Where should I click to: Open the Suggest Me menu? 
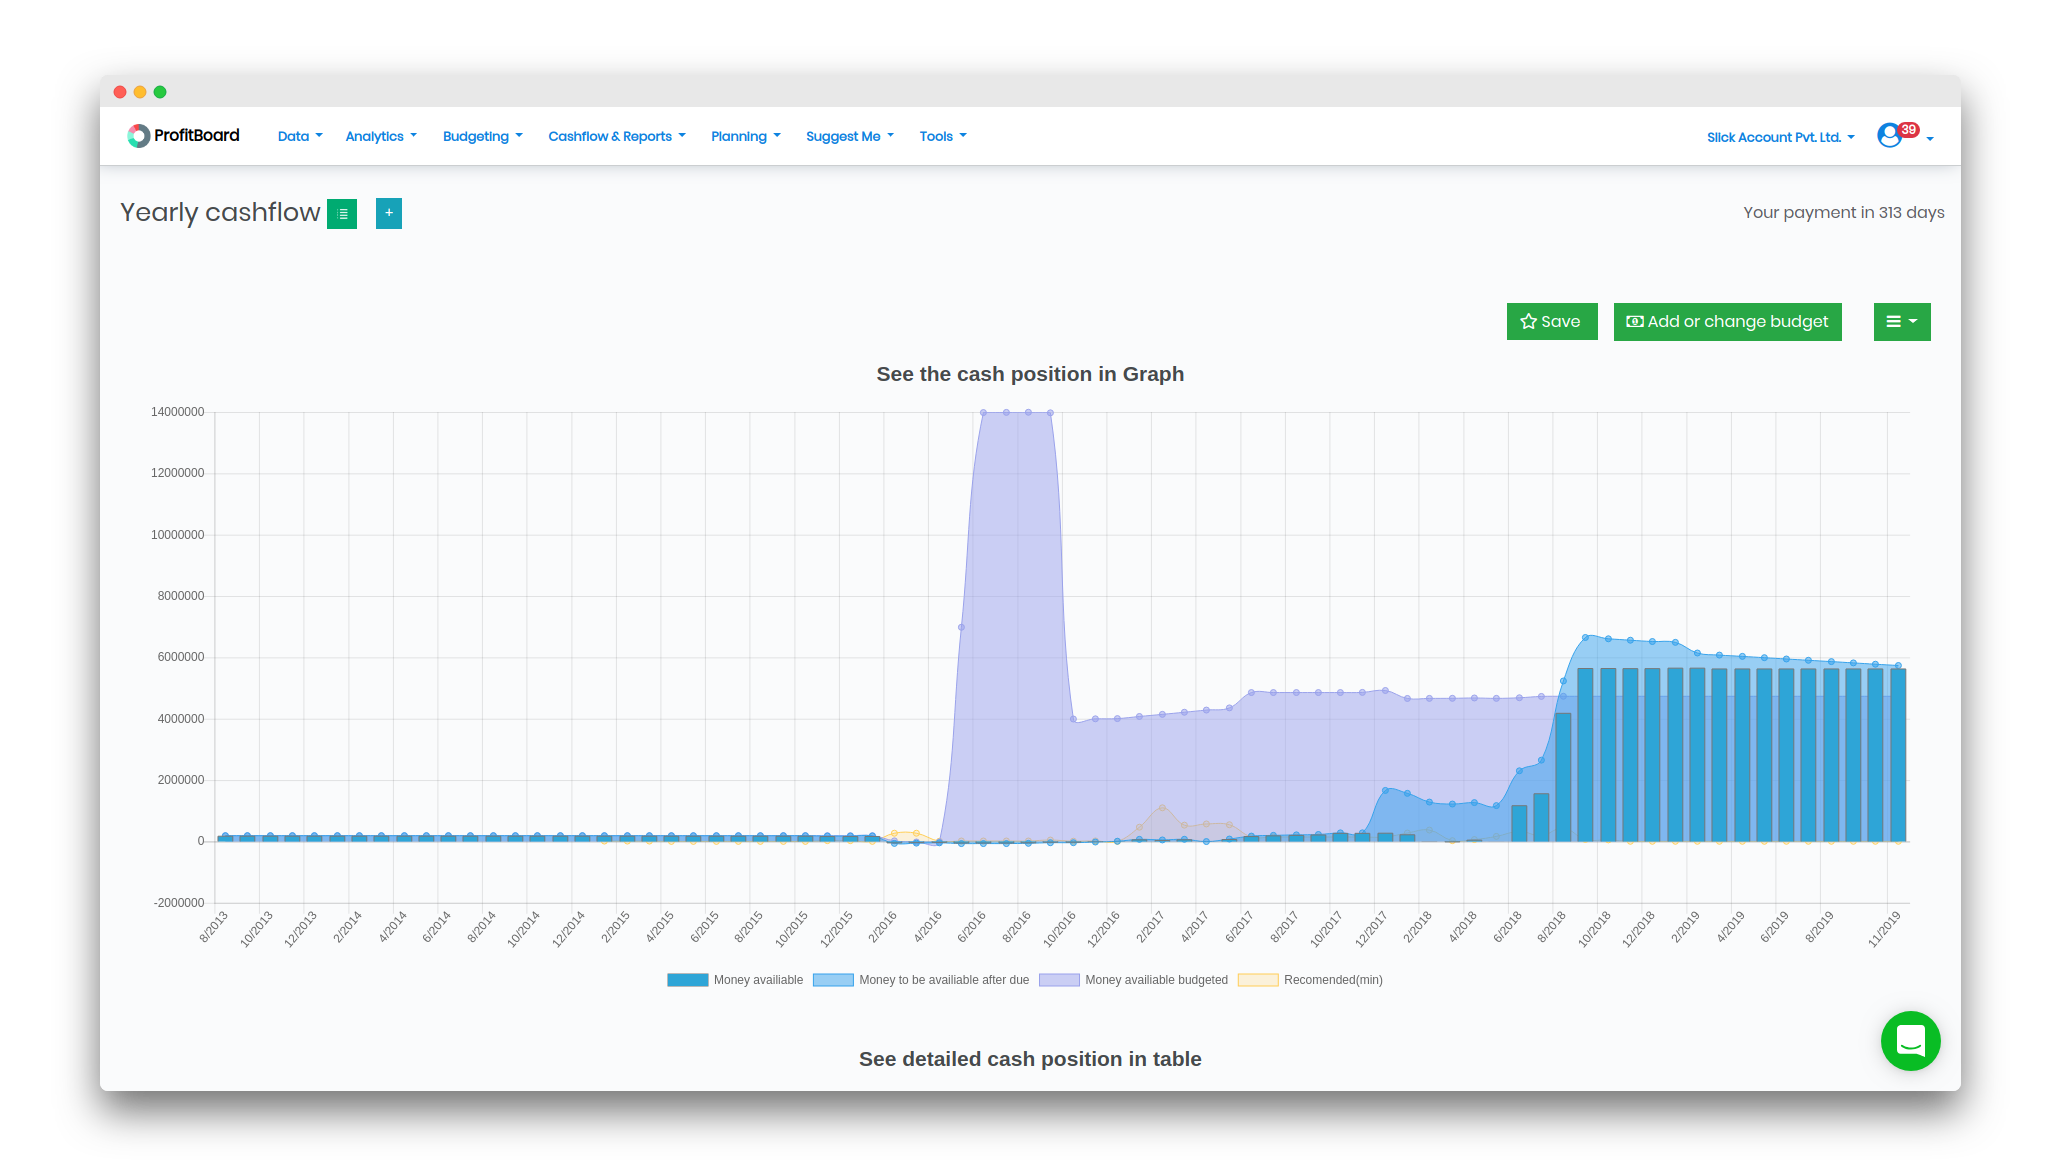pyautogui.click(x=850, y=137)
